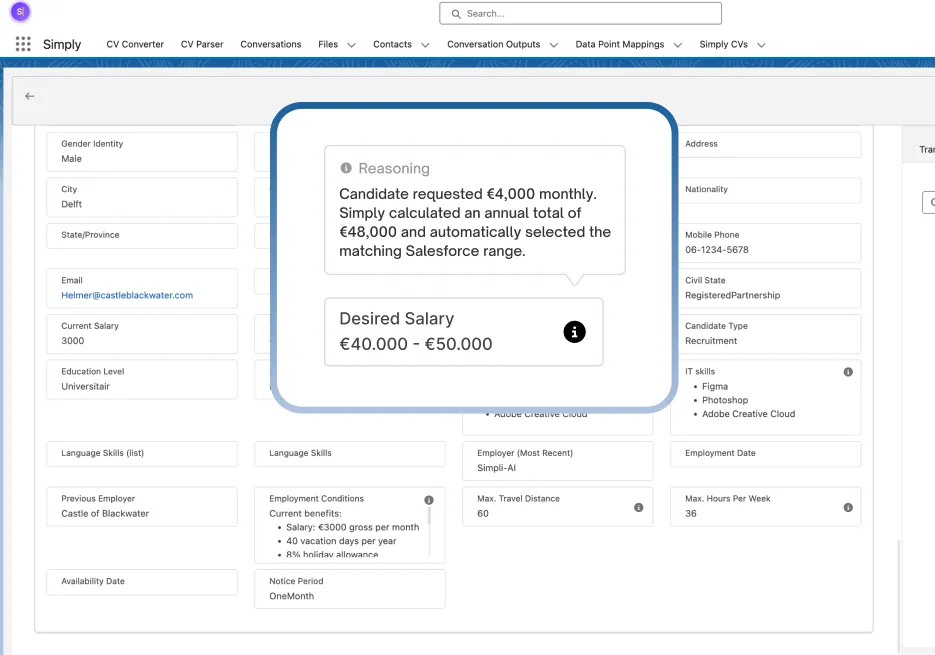Image resolution: width=935 pixels, height=655 pixels.
Task: Click the 40 vacation days per year line
Action: tap(341, 541)
